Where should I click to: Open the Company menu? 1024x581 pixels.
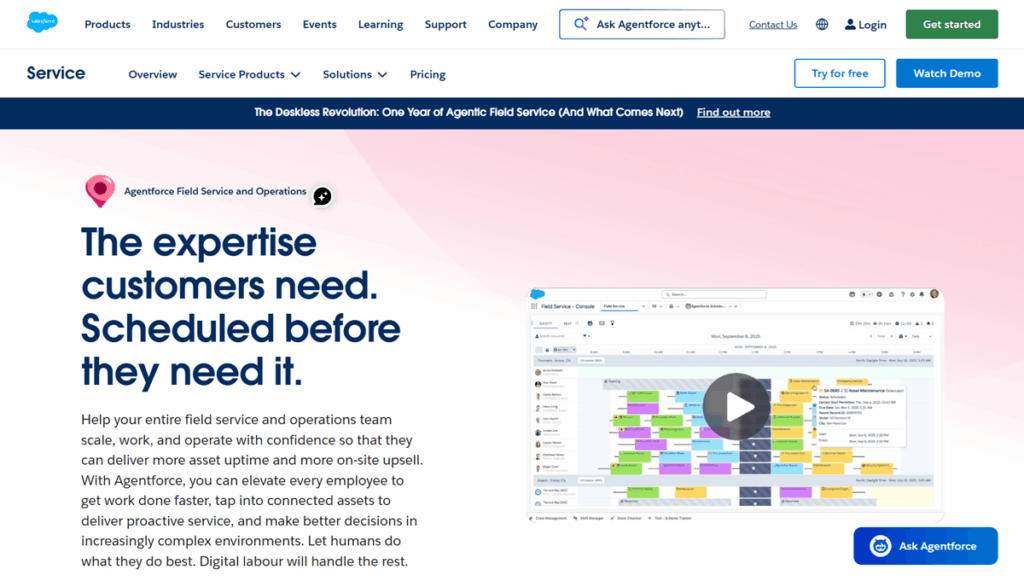point(513,24)
